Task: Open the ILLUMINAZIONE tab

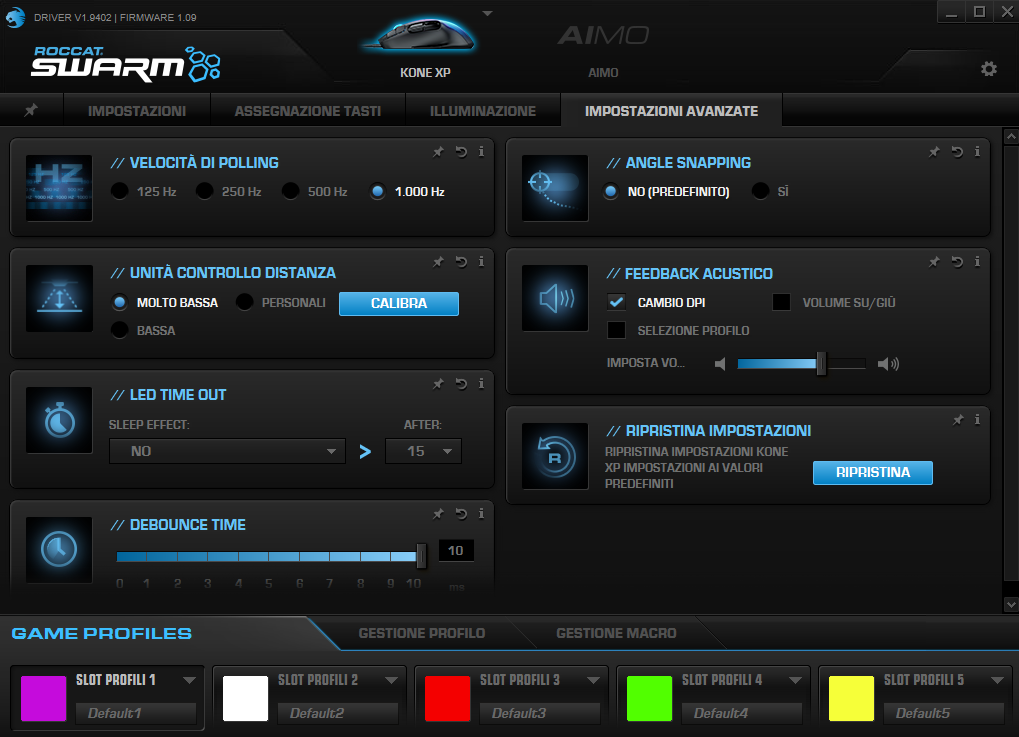Action: pyautogui.click(x=483, y=110)
